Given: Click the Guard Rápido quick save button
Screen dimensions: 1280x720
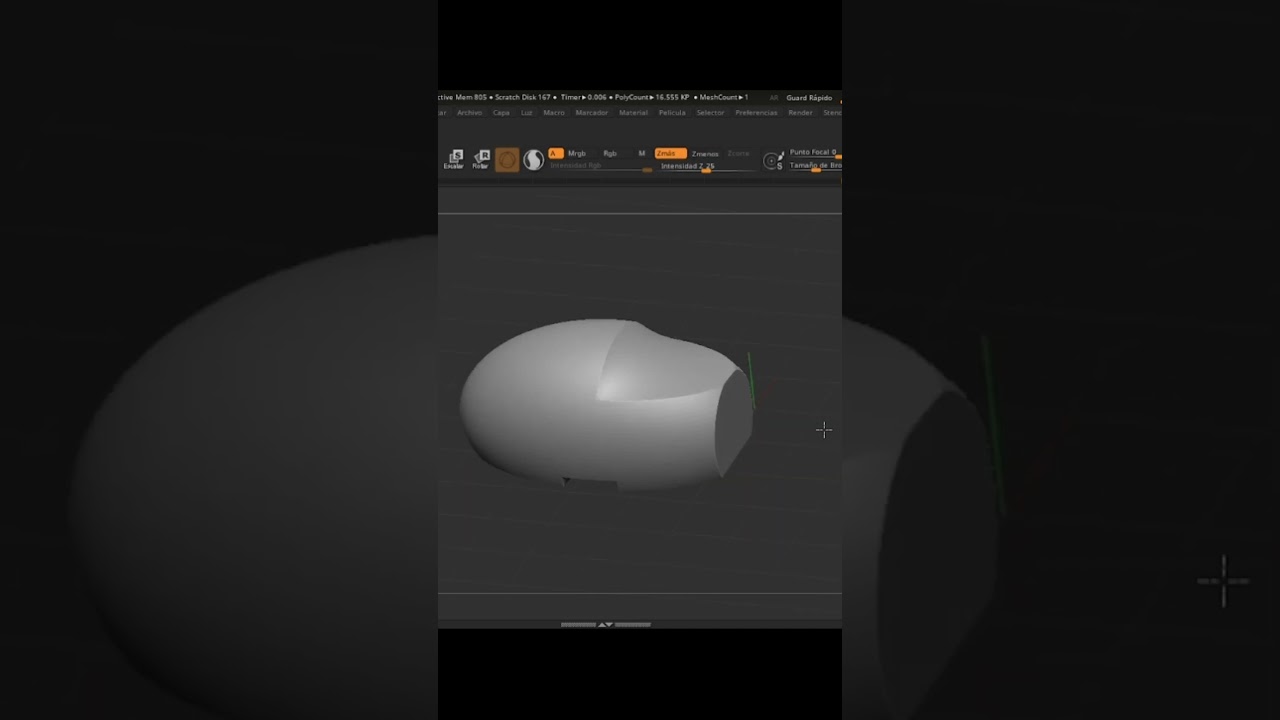Looking at the screenshot, I should (809, 98).
